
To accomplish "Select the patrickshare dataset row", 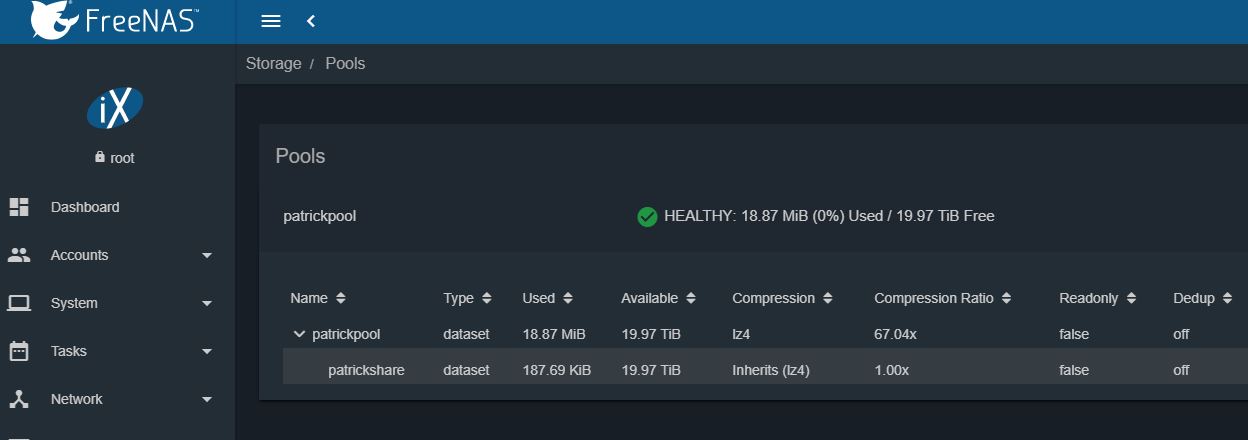I will (x=366, y=370).
